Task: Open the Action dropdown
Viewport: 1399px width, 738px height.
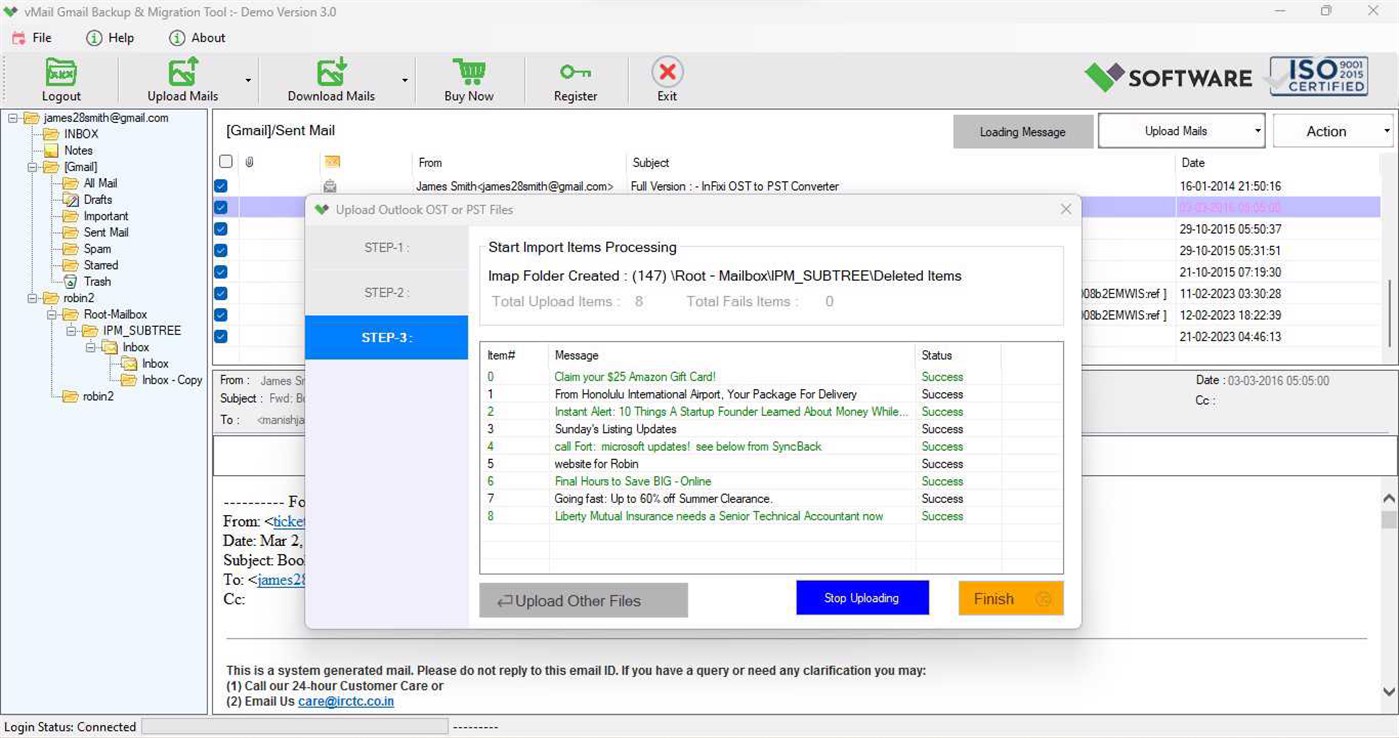Action: point(1334,131)
